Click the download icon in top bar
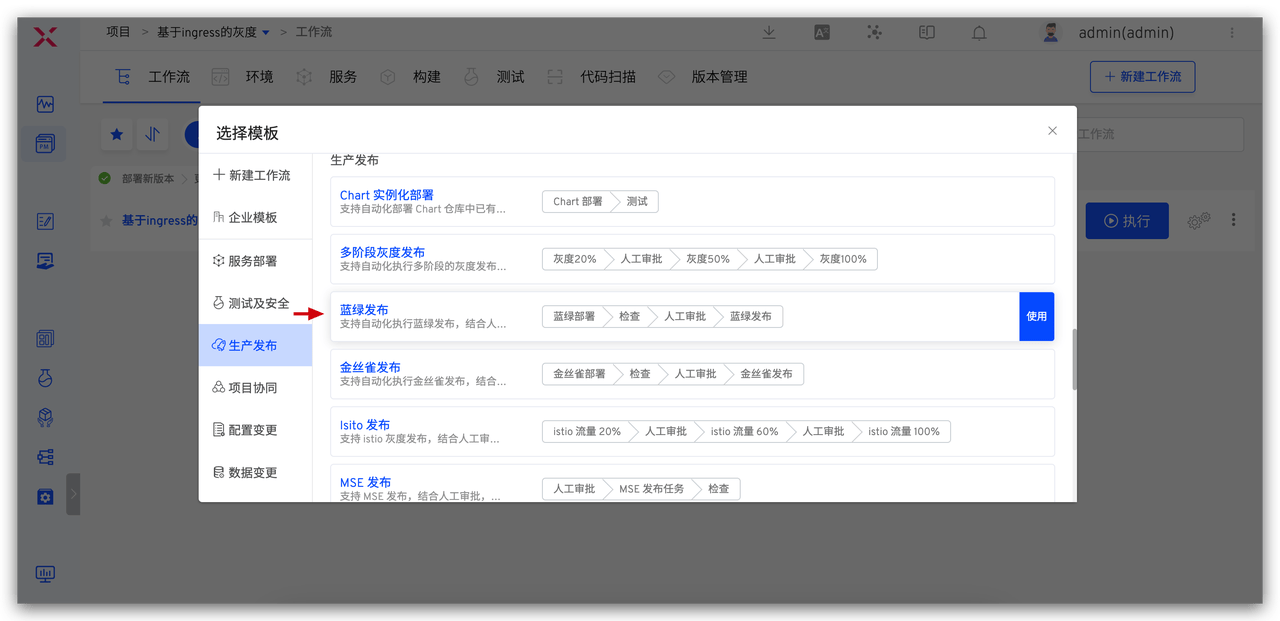Image resolution: width=1280 pixels, height=621 pixels. point(769,32)
